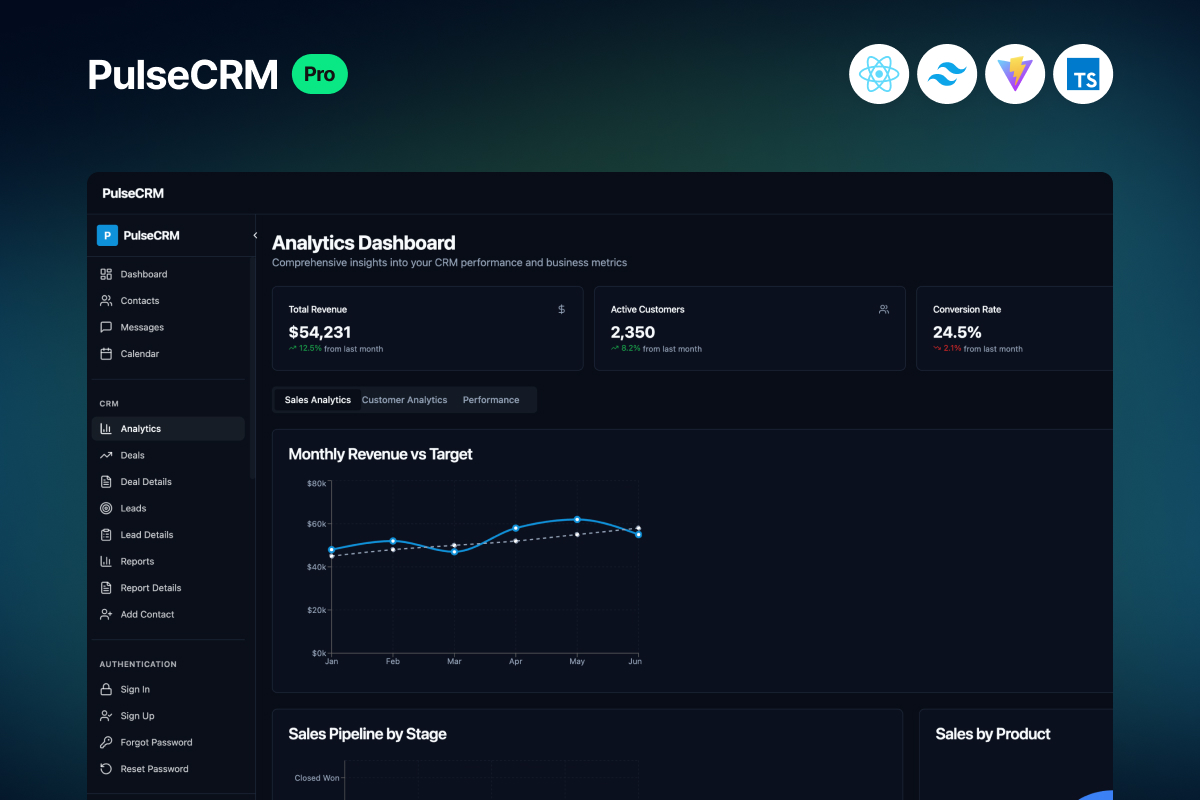Open the Deals trending arrow icon
The width and height of the screenshot is (1200, 800).
coord(106,455)
